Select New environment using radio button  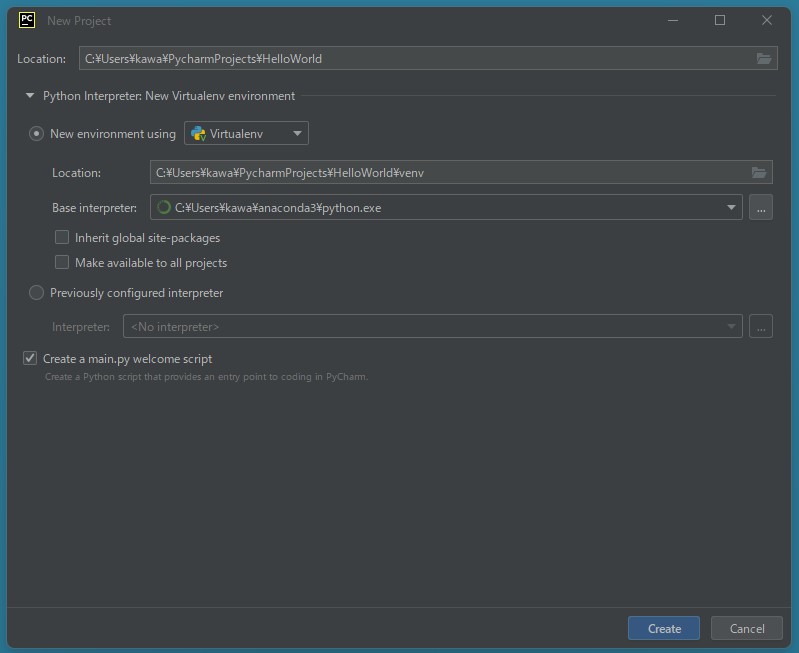[36, 134]
